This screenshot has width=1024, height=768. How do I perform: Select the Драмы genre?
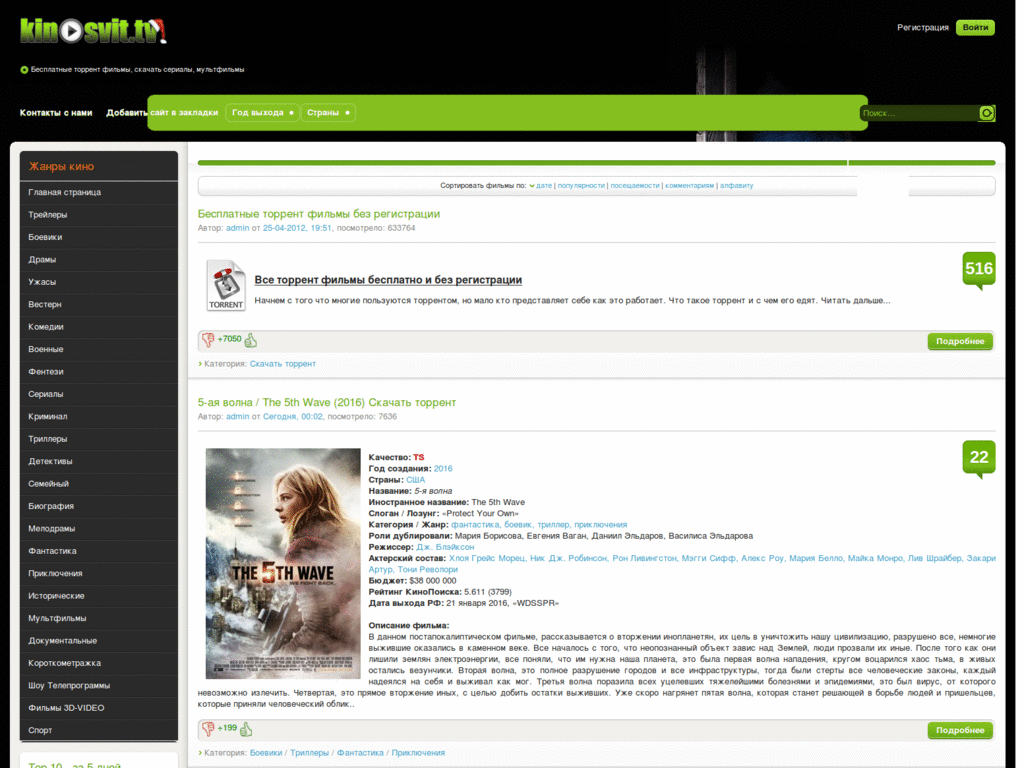pos(99,259)
